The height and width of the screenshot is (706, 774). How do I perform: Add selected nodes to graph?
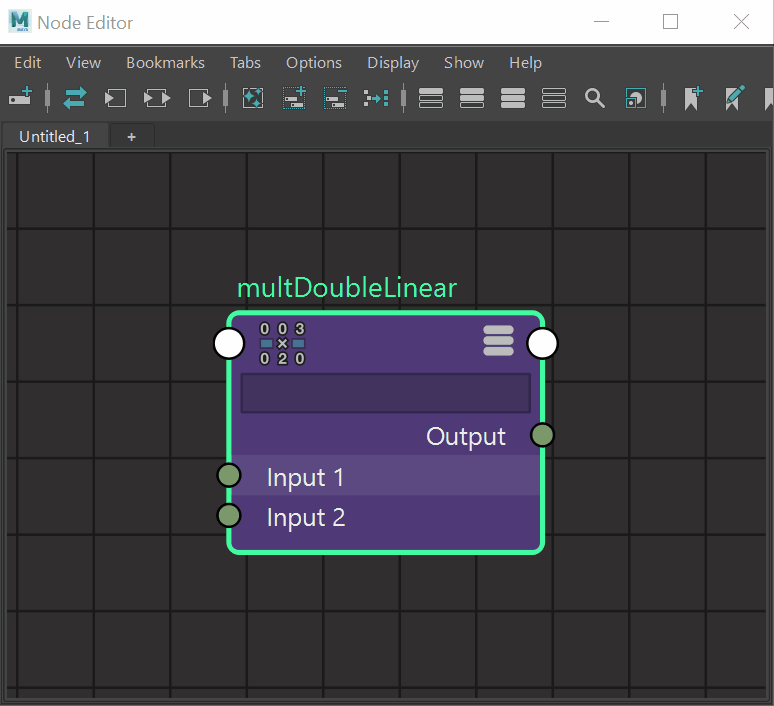(294, 98)
